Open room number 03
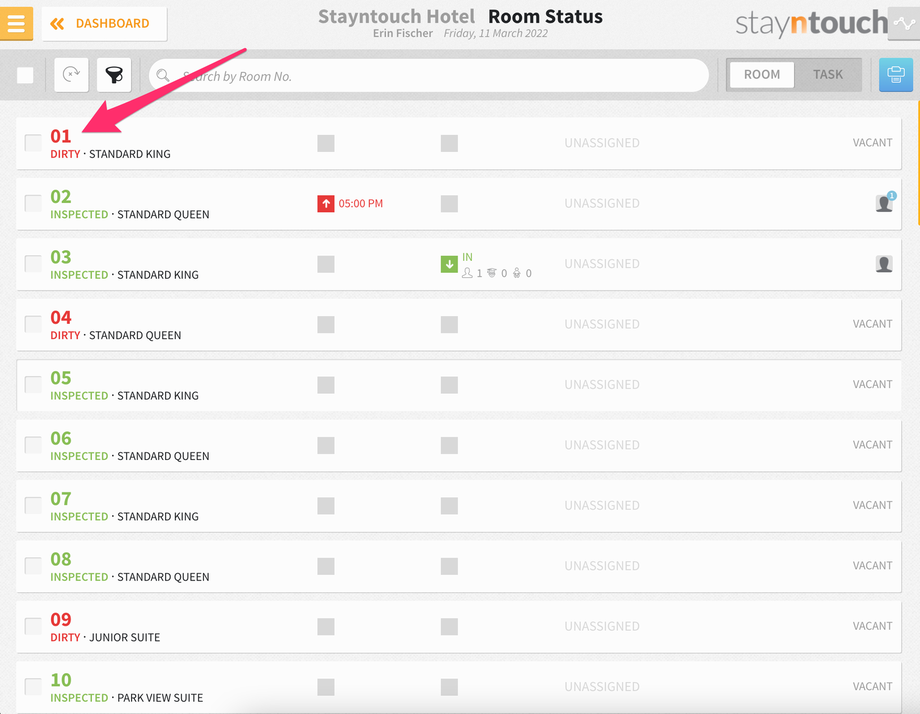 60,257
